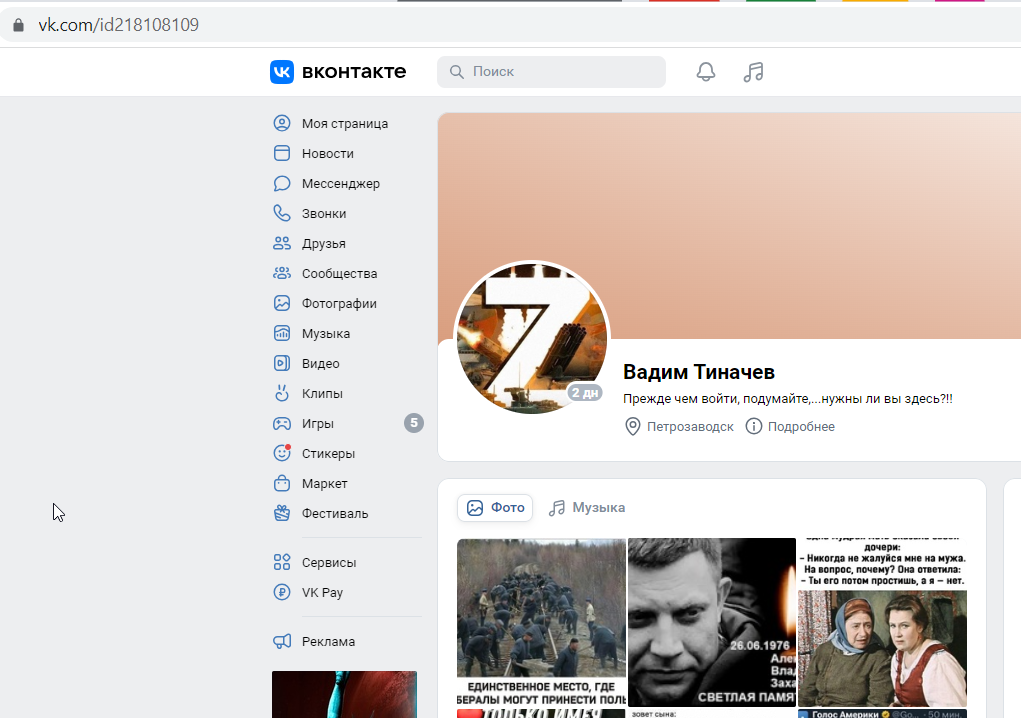Click the 2 дн badge on the avatar
The height and width of the screenshot is (718, 1021).
(585, 393)
